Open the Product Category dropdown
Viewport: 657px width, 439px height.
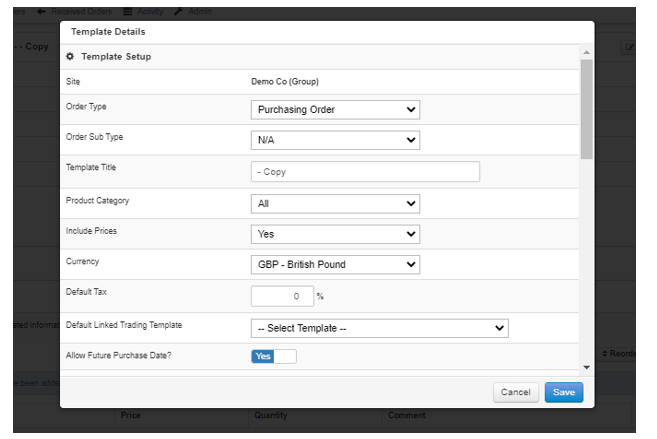[x=335, y=204]
